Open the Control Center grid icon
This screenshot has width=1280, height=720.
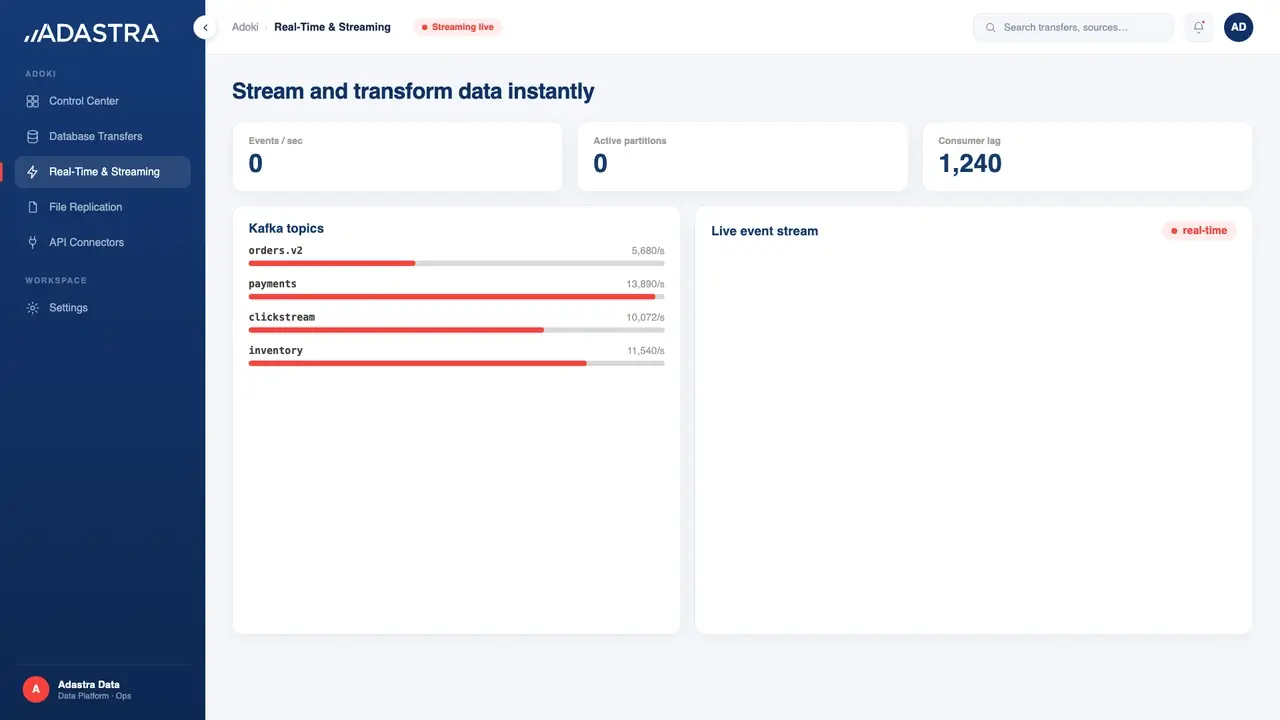[32, 101]
